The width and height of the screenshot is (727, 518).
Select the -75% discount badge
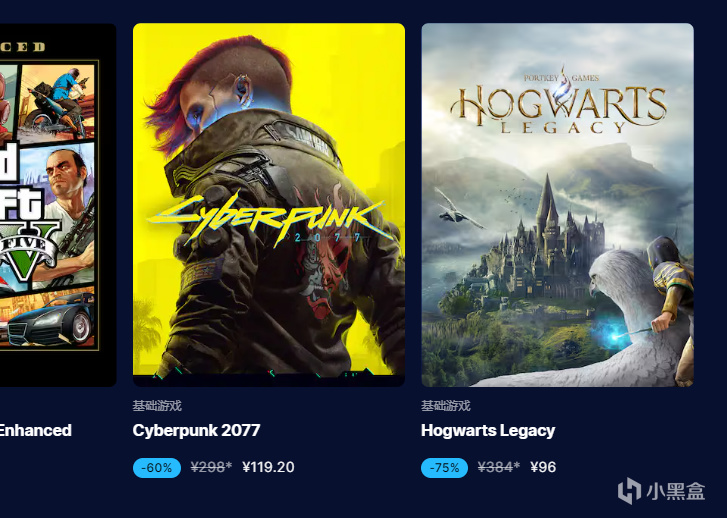(444, 467)
